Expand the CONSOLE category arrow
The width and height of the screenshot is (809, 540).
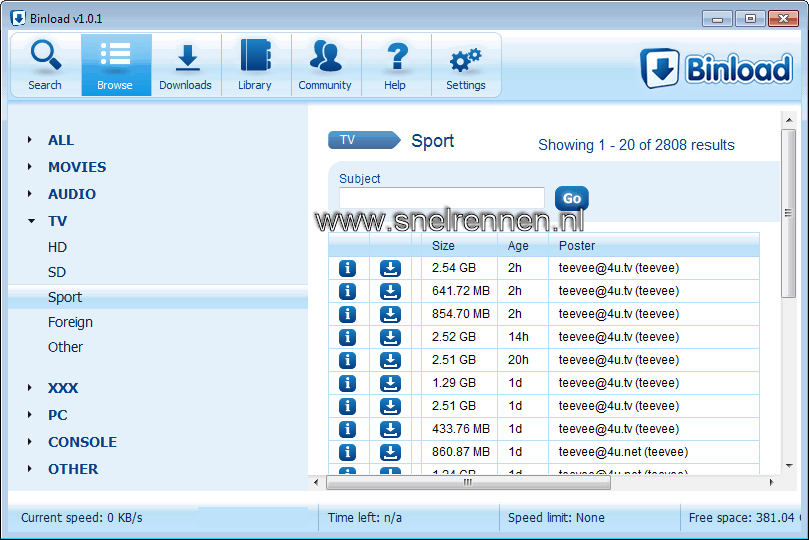30,441
